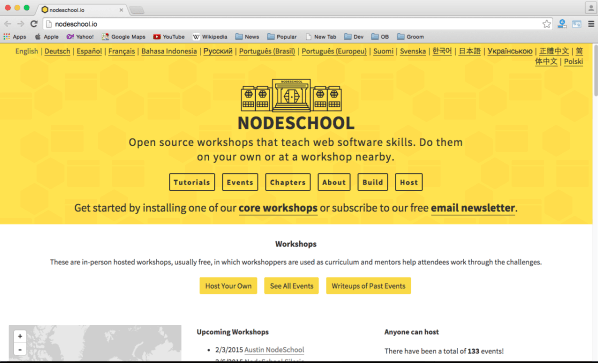The image size is (598, 363).
Task: Close the nodeschool.io tab
Action: [121, 10]
